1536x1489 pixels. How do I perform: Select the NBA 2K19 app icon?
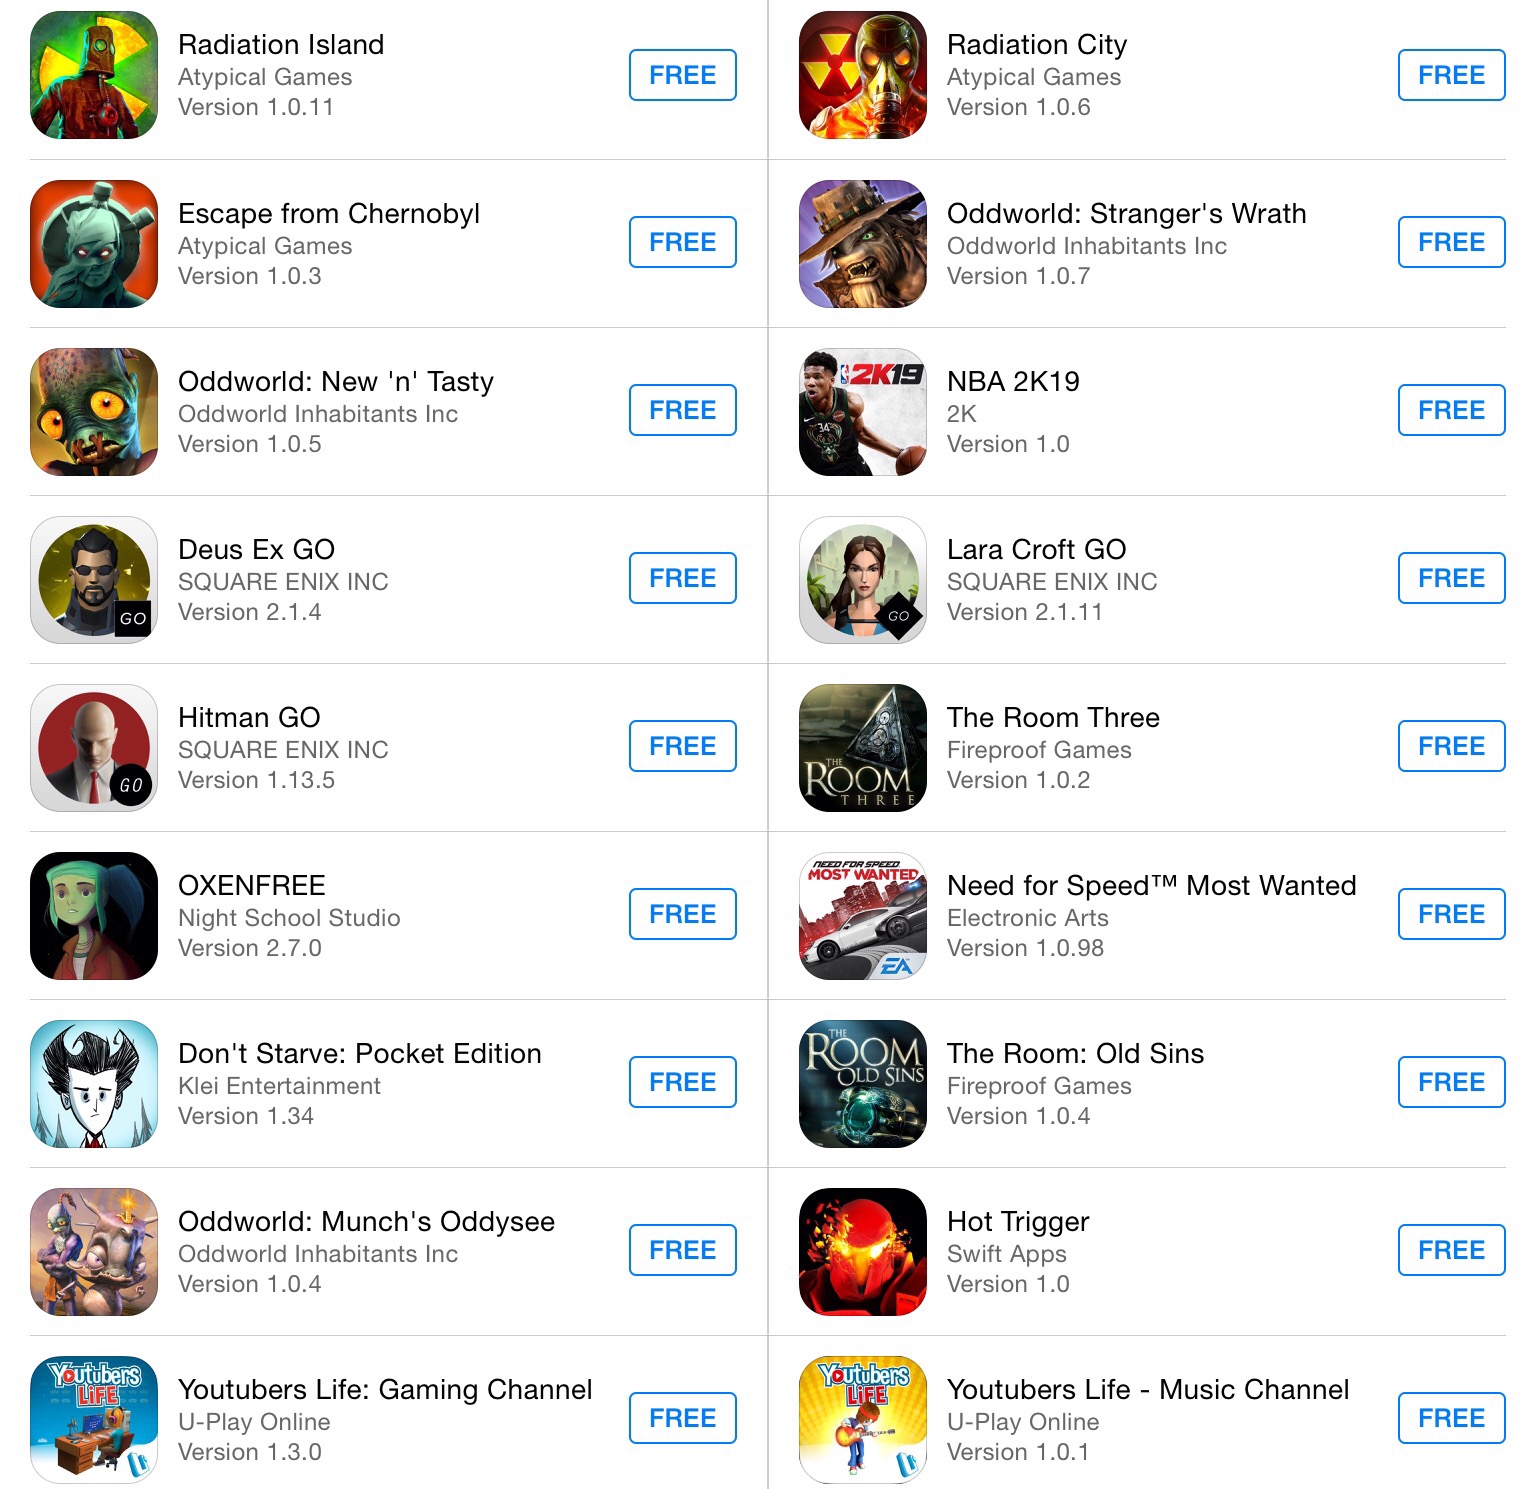coord(863,411)
